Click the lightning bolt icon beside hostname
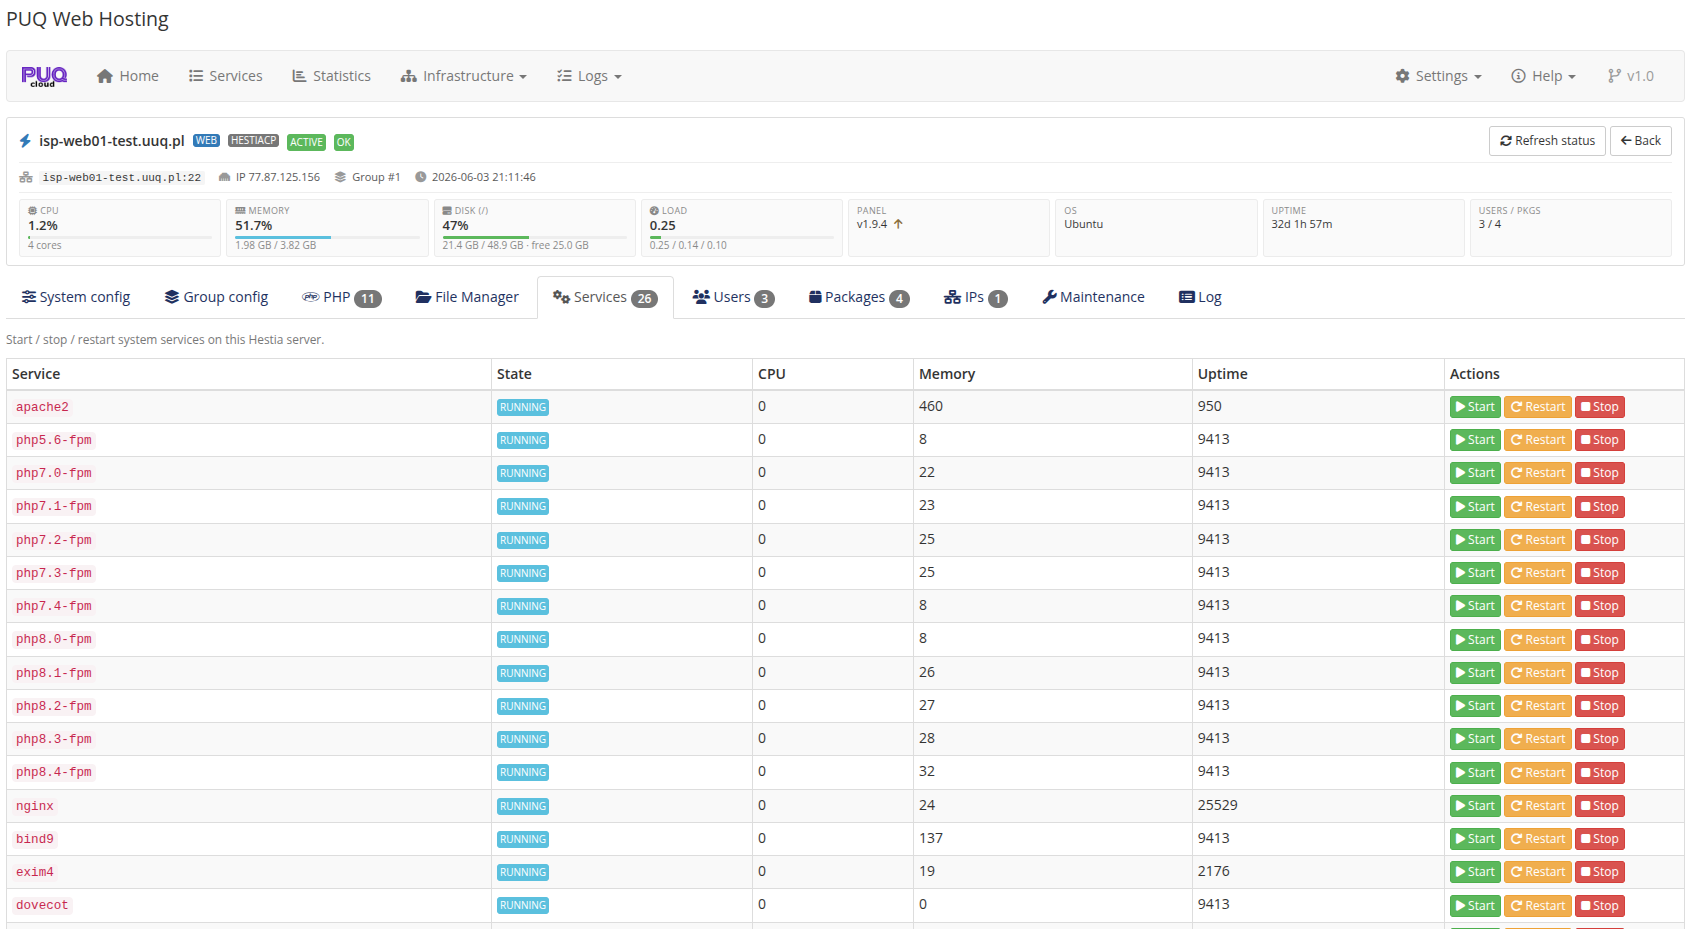 [x=25, y=141]
